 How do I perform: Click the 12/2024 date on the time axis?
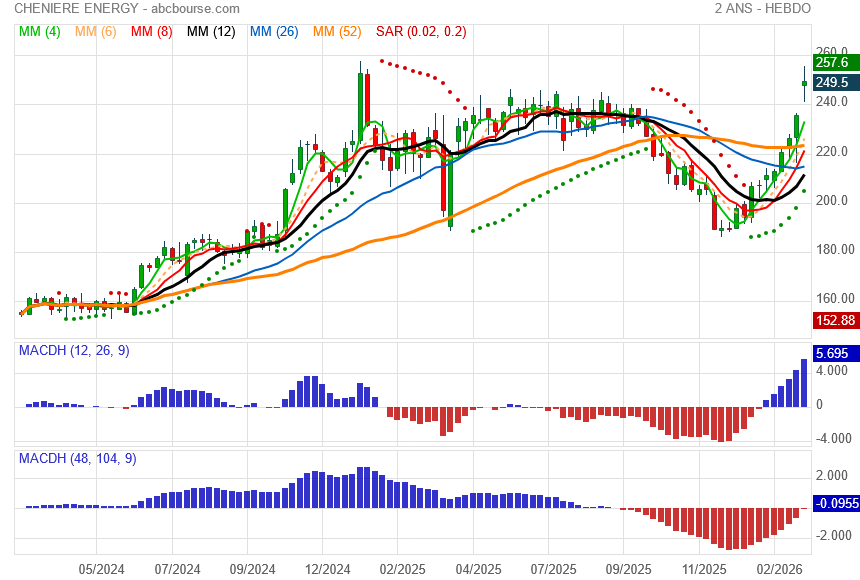click(327, 569)
